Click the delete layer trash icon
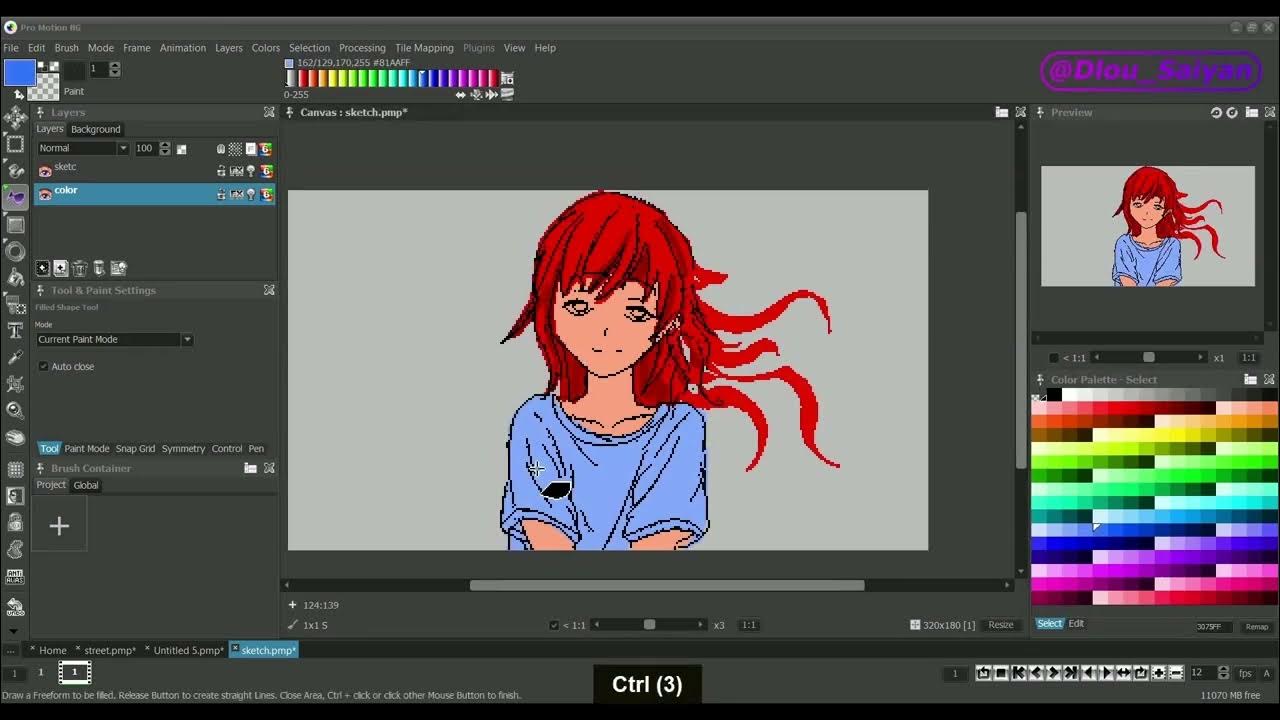The height and width of the screenshot is (720, 1280). click(79, 267)
